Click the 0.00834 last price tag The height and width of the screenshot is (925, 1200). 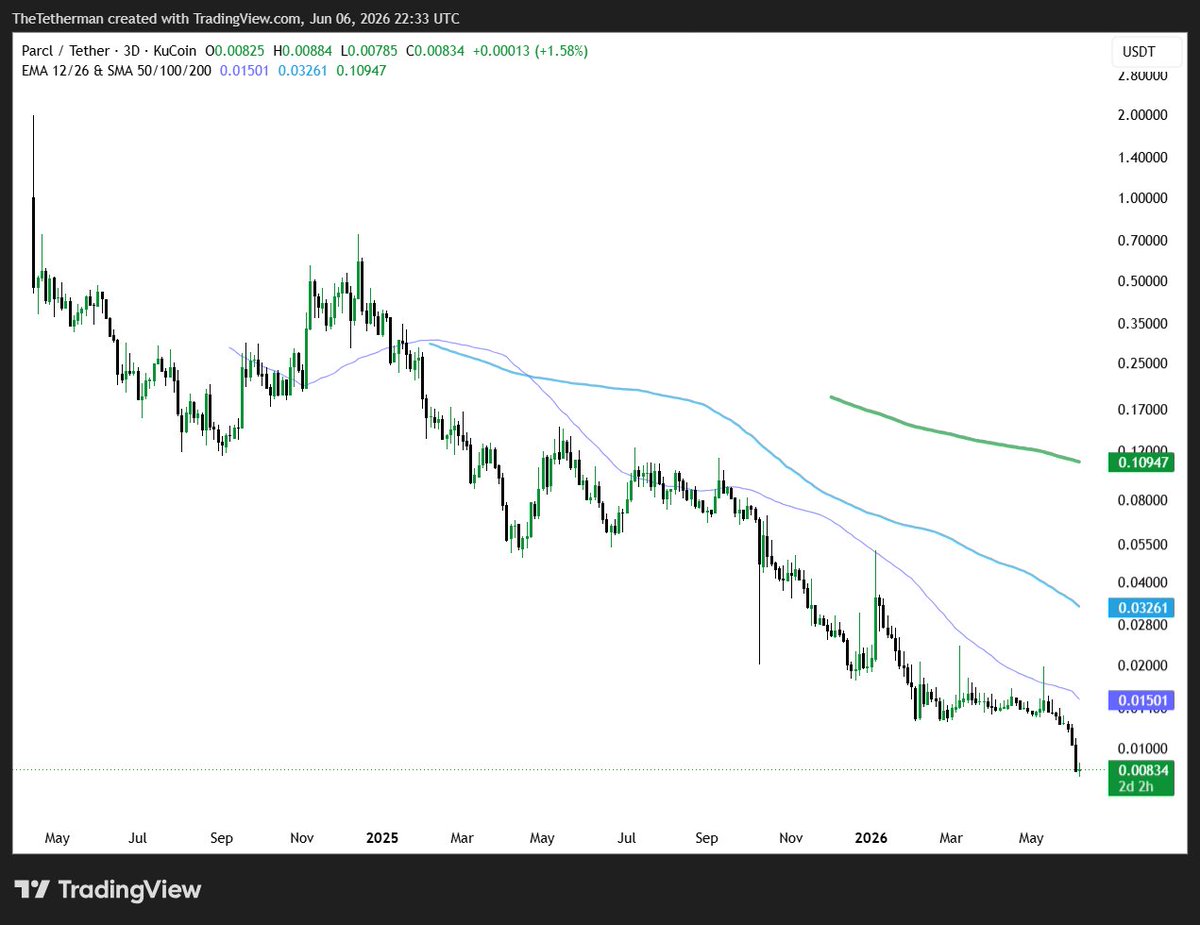coord(1141,769)
